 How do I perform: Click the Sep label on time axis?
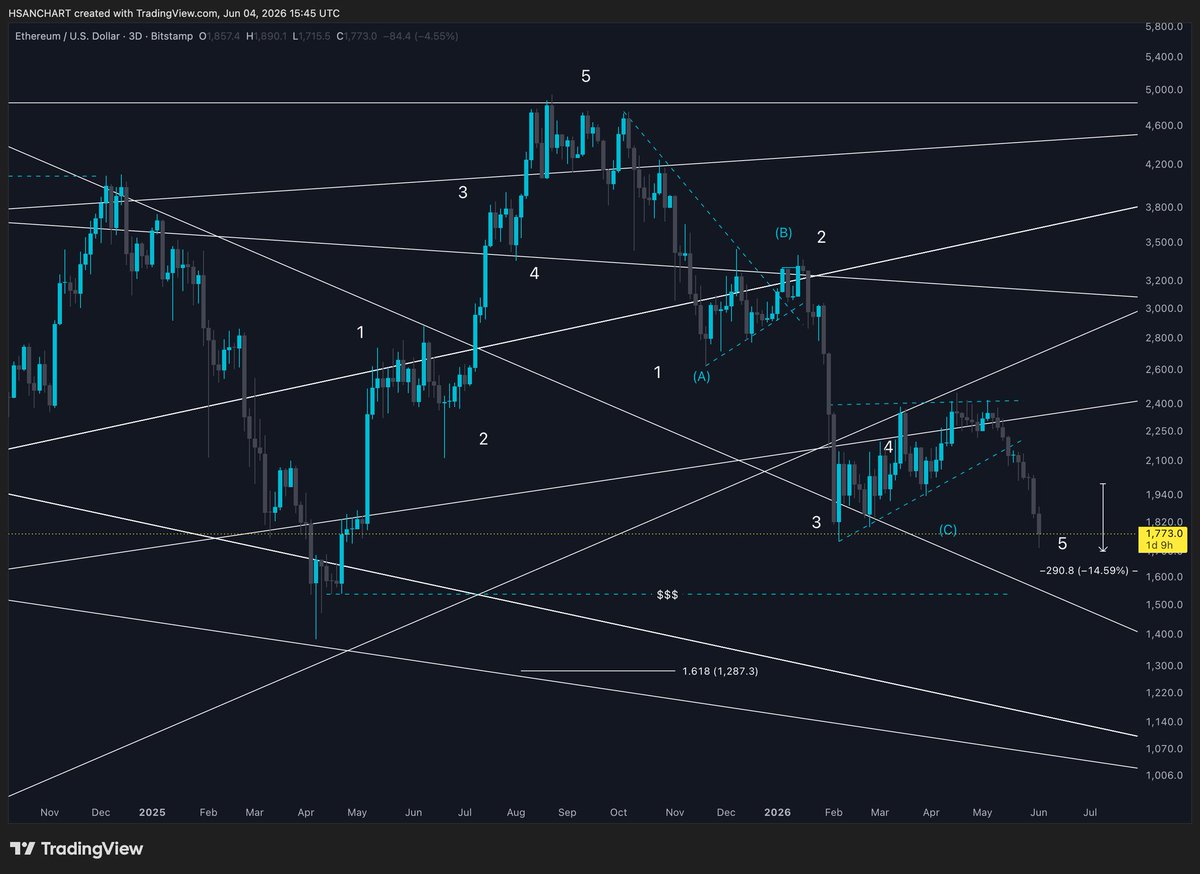pos(567,813)
